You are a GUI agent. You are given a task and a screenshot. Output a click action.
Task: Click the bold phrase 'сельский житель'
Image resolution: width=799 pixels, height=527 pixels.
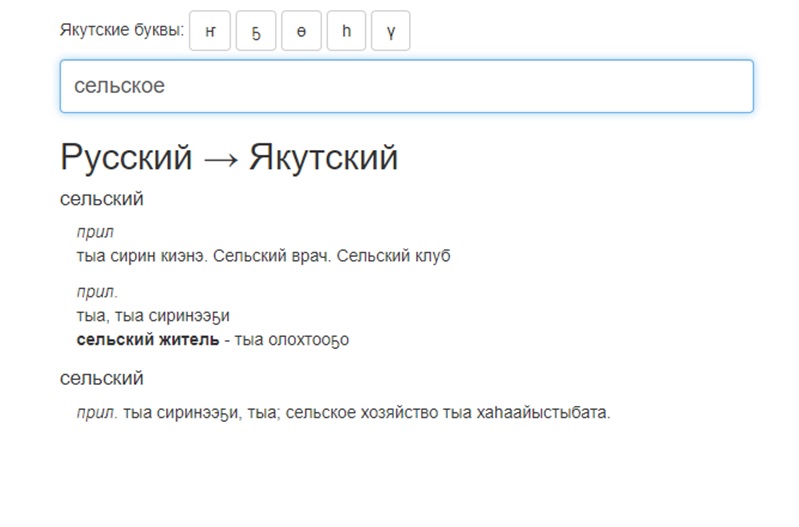pos(148,339)
